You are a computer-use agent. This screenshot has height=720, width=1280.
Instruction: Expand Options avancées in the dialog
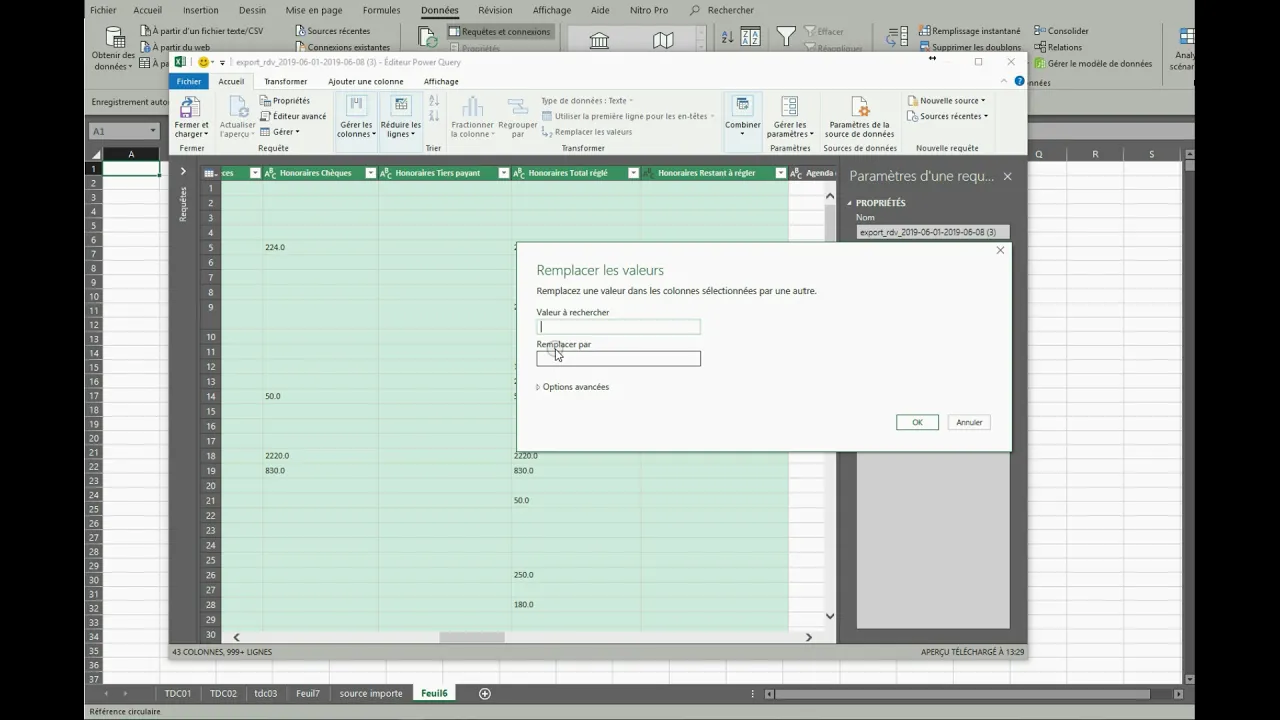tap(572, 387)
